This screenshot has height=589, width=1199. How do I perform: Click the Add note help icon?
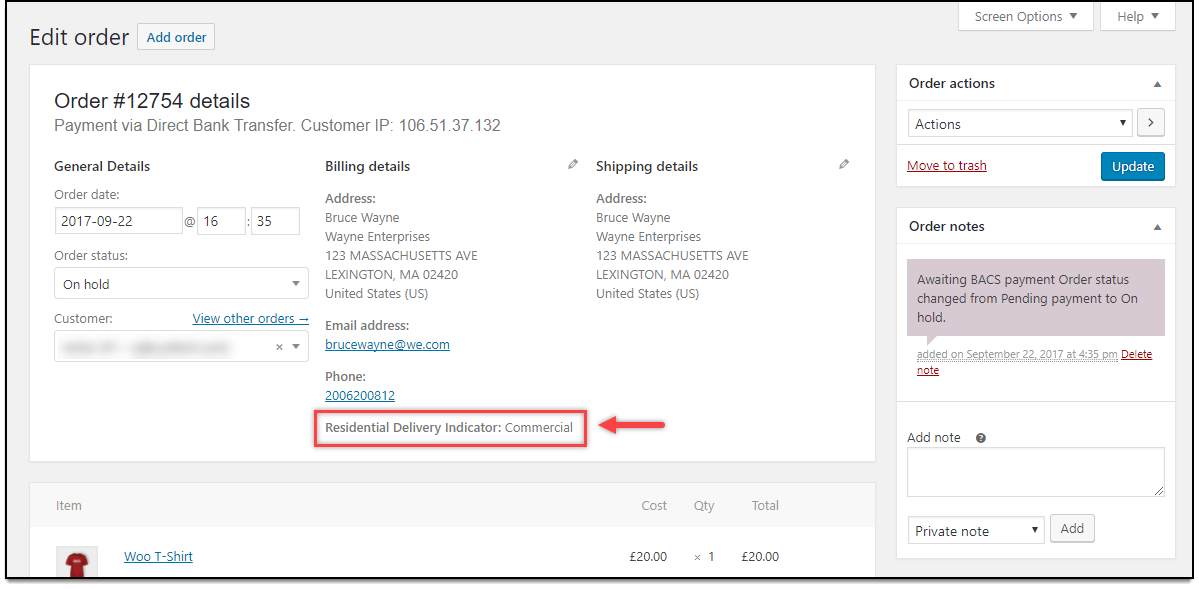[x=981, y=438]
